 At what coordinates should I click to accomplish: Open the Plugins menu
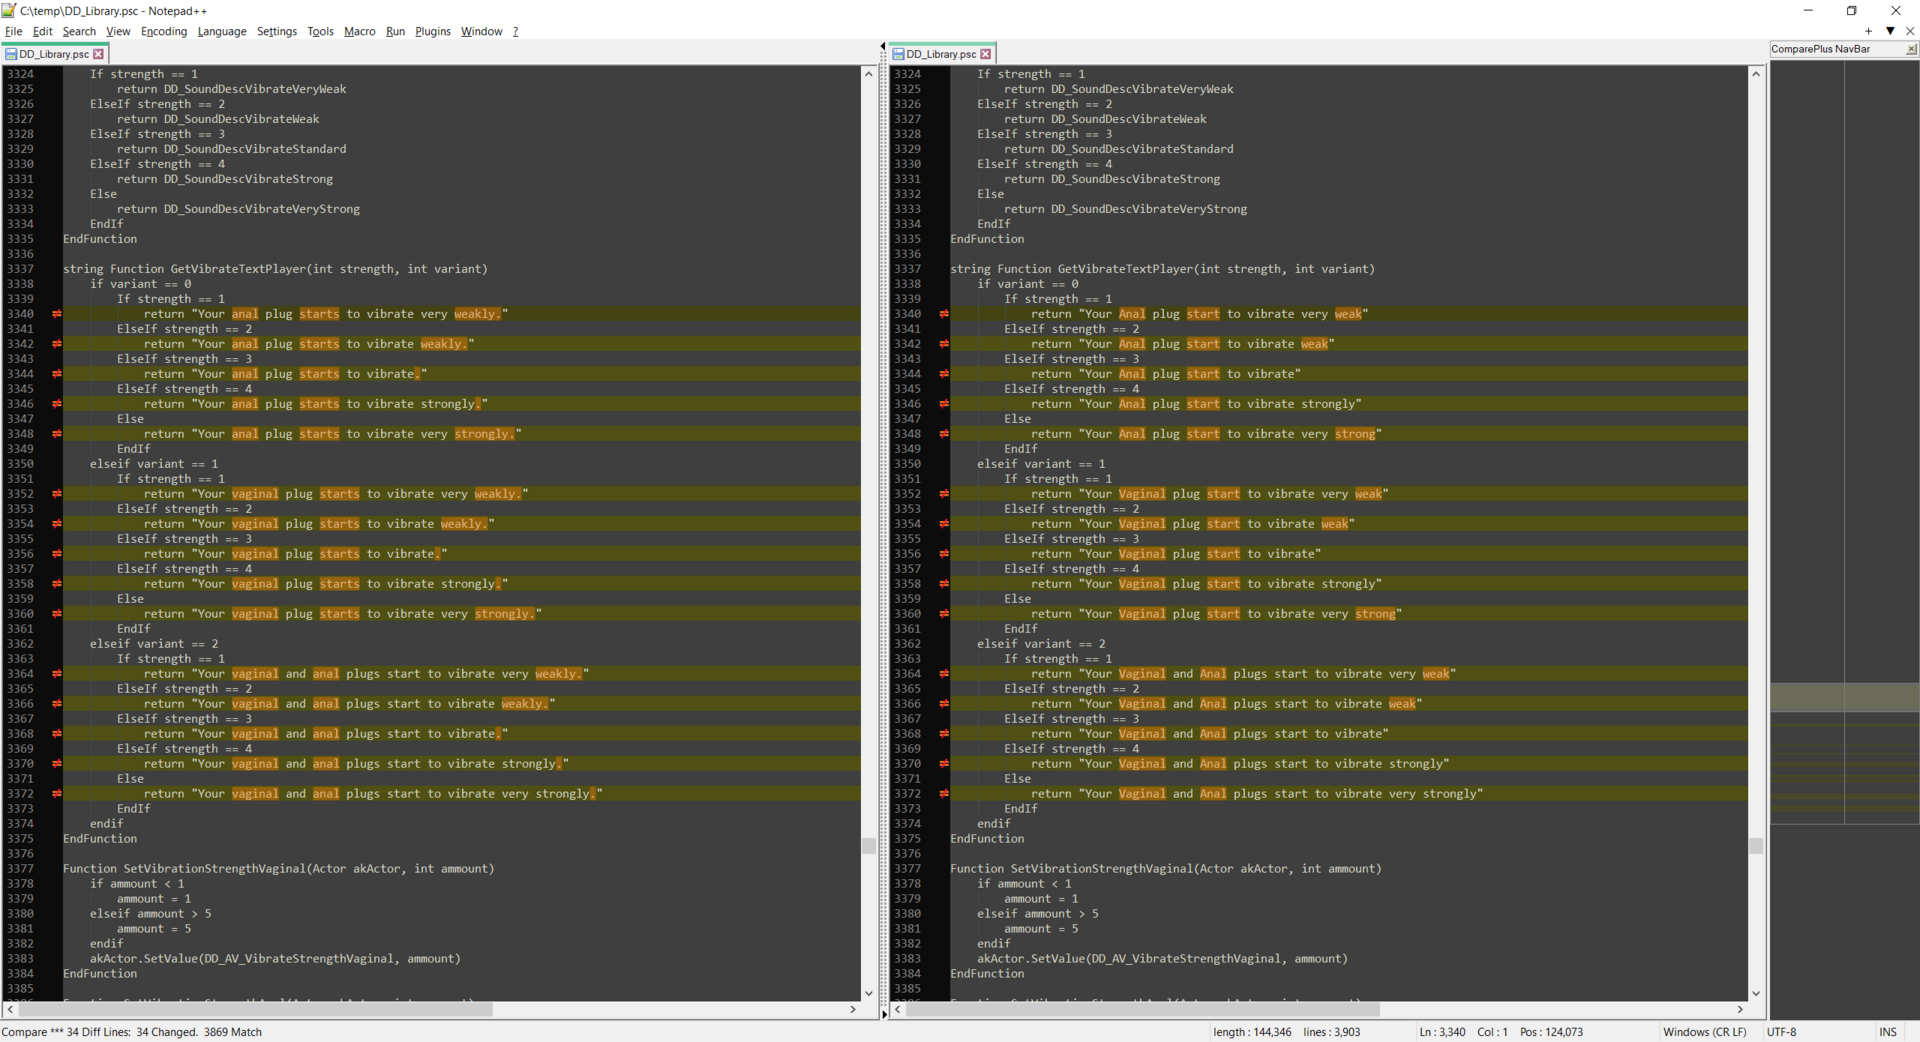pos(433,31)
